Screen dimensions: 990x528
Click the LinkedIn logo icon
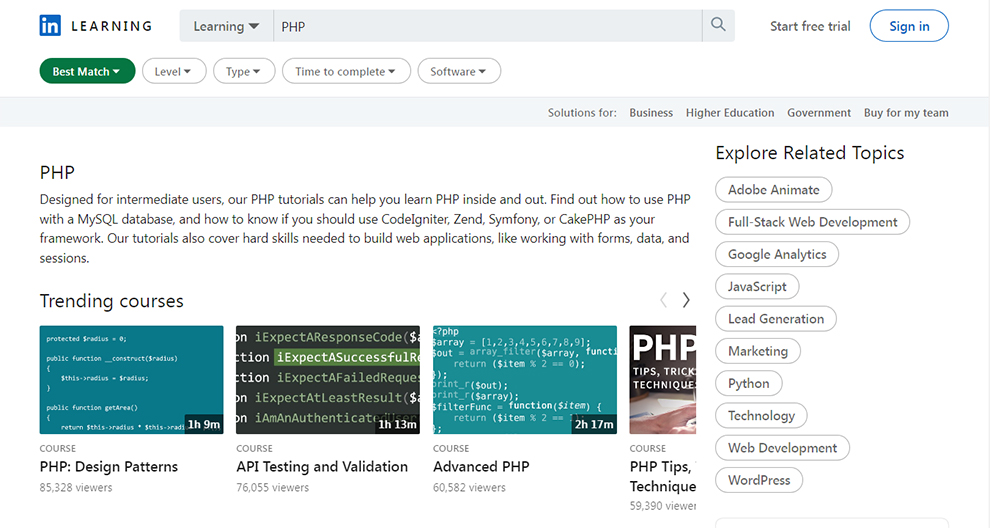50,26
